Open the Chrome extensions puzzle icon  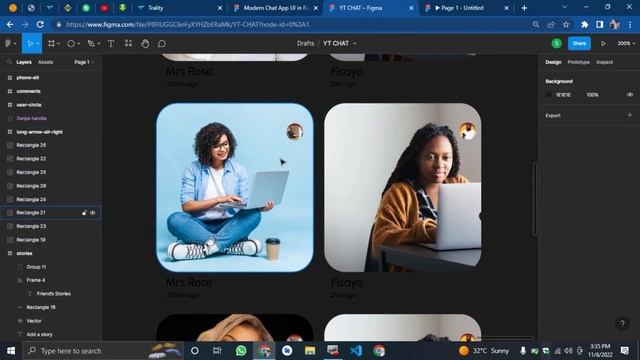pyautogui.click(x=584, y=24)
